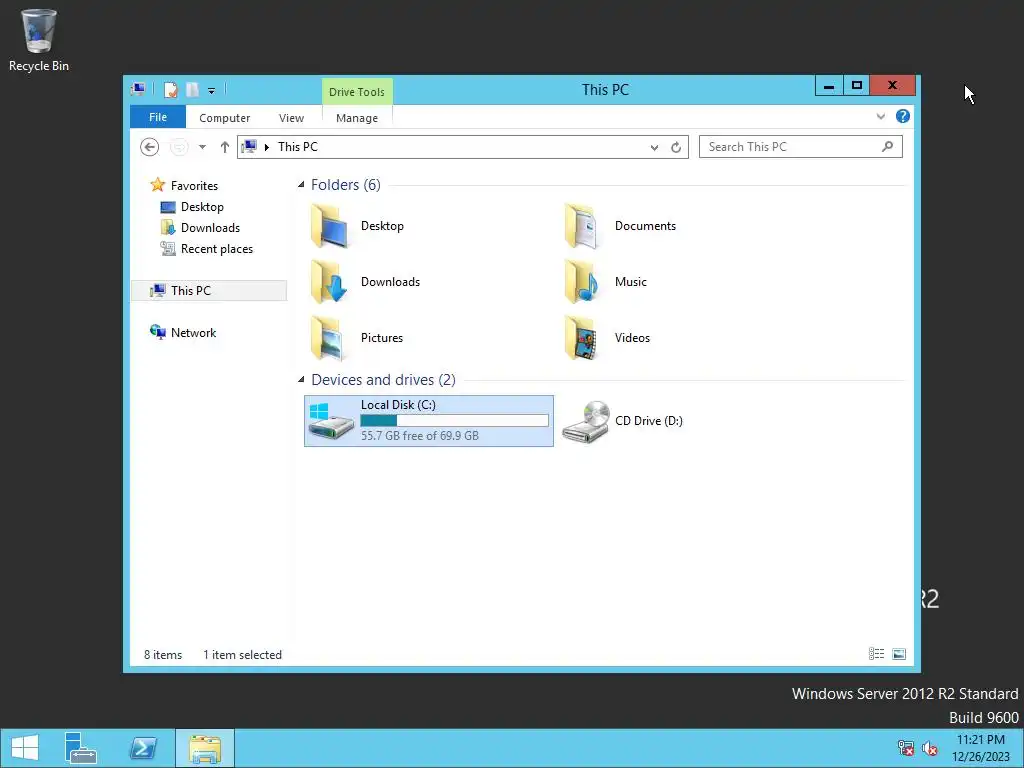
Task: Open the recent locations dropdown arrow
Action: point(202,147)
